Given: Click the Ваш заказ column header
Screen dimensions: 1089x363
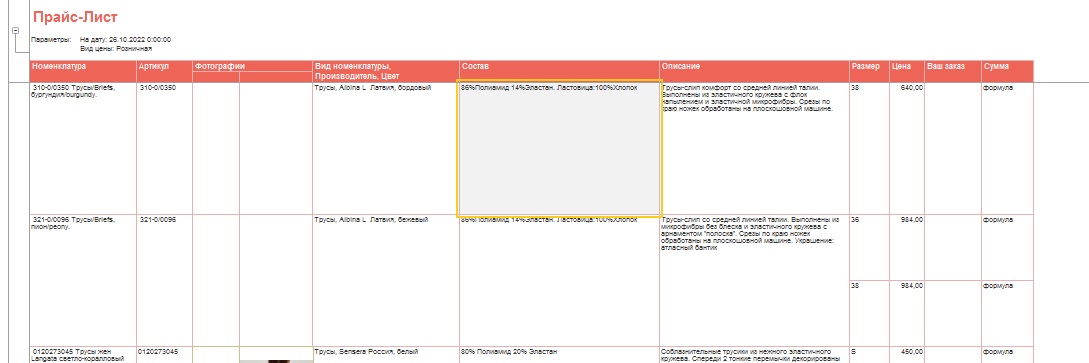Looking at the screenshot, I should coord(953,71).
